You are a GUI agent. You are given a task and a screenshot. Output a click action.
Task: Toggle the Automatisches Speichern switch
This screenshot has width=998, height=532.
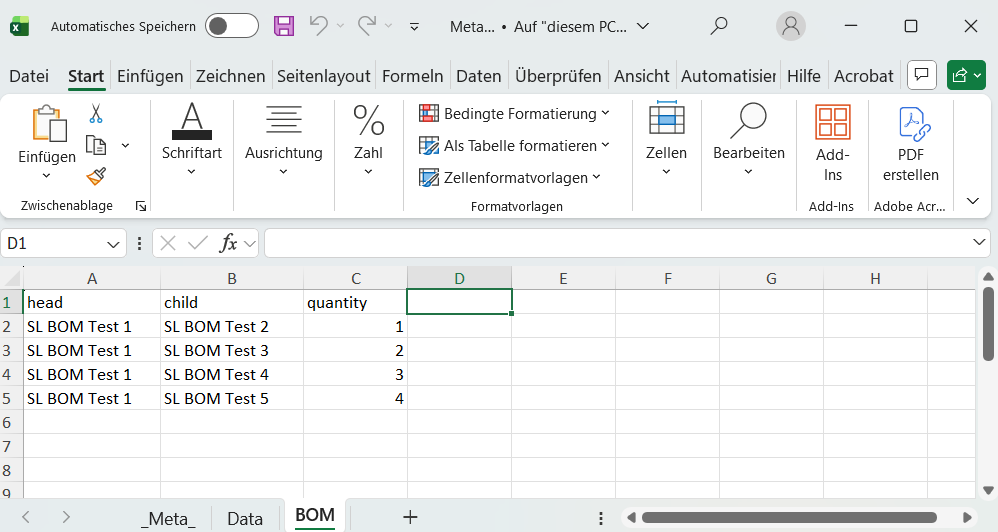[232, 26]
